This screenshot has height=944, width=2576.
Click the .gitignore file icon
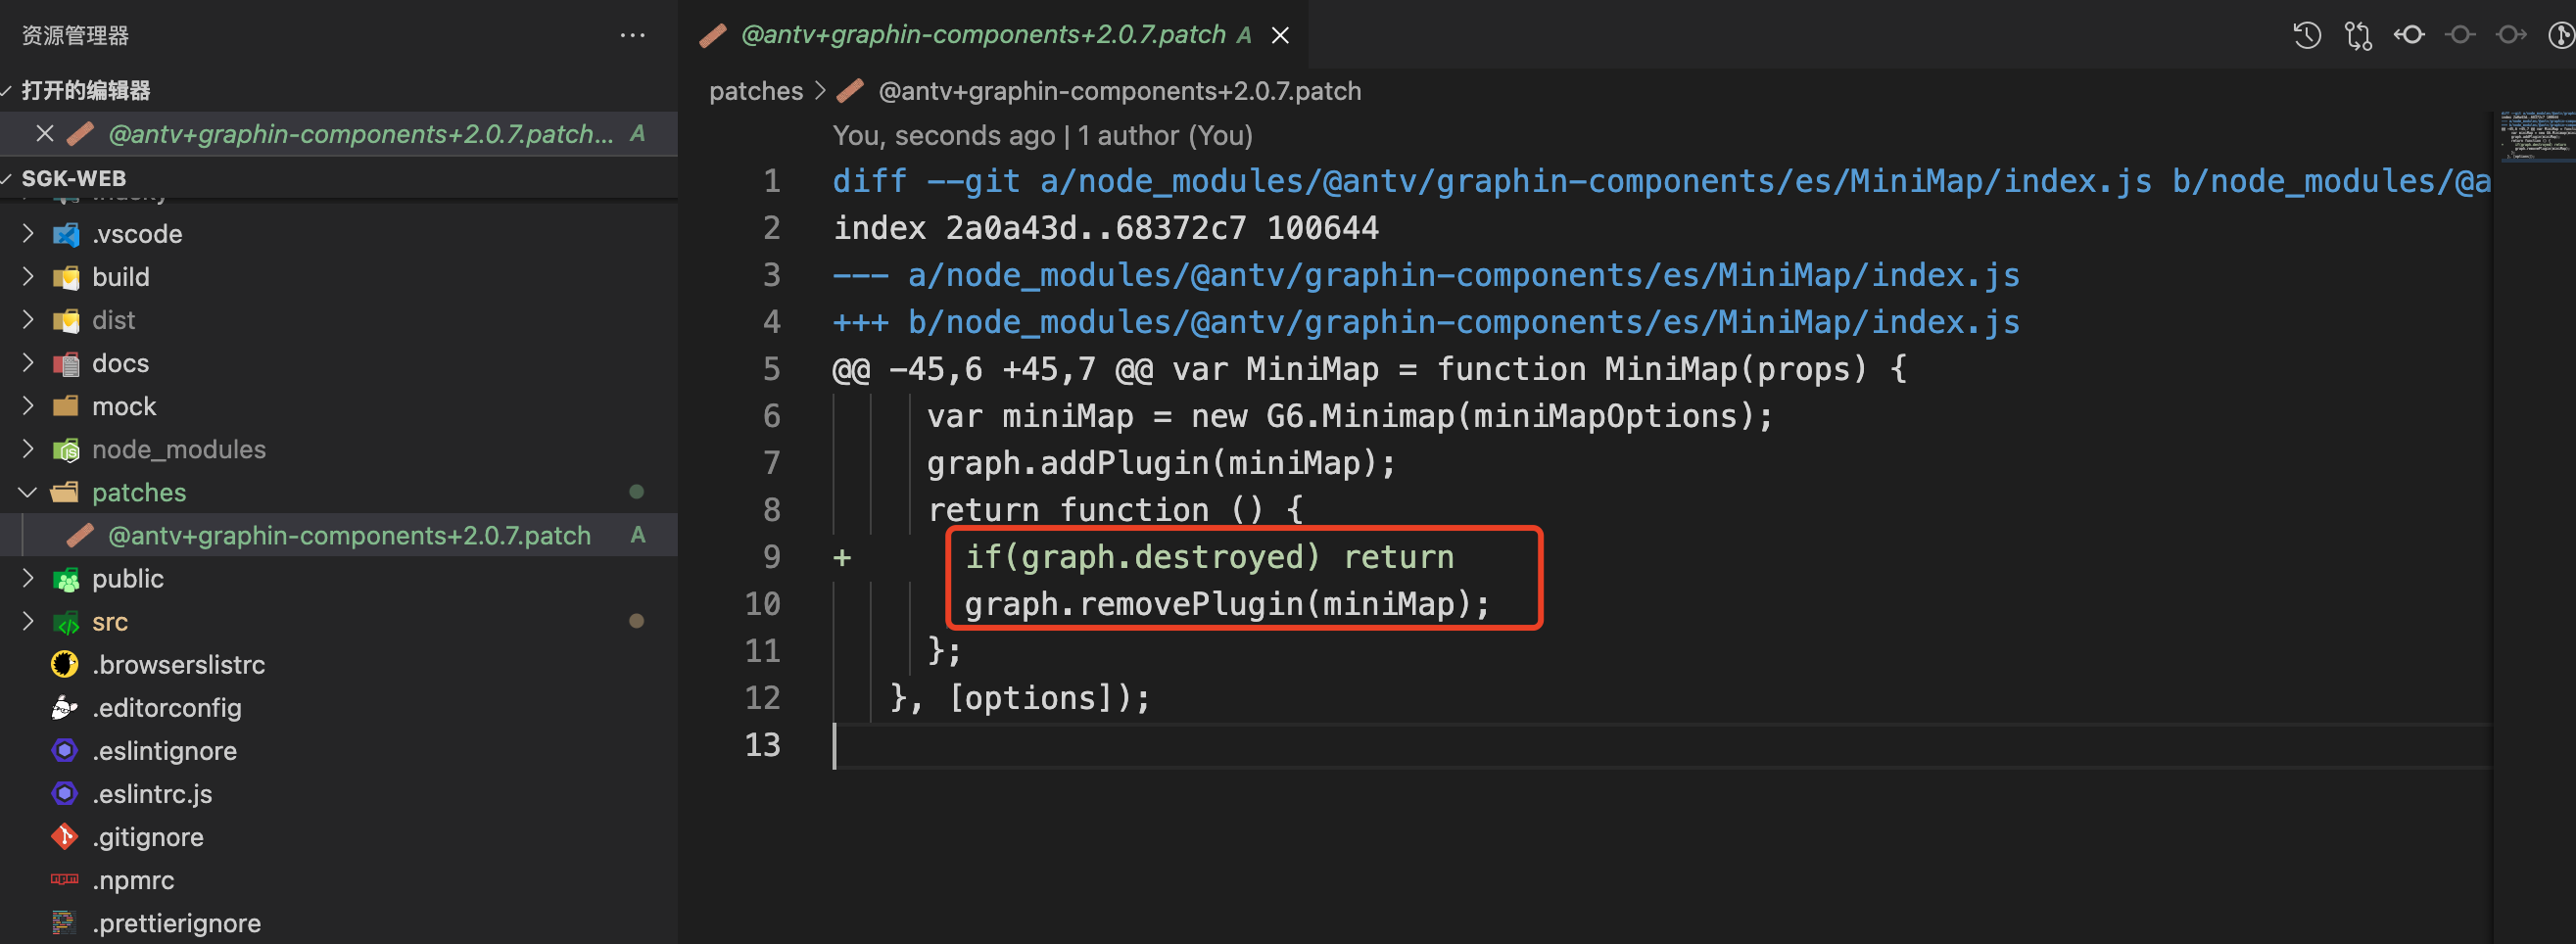pos(64,836)
